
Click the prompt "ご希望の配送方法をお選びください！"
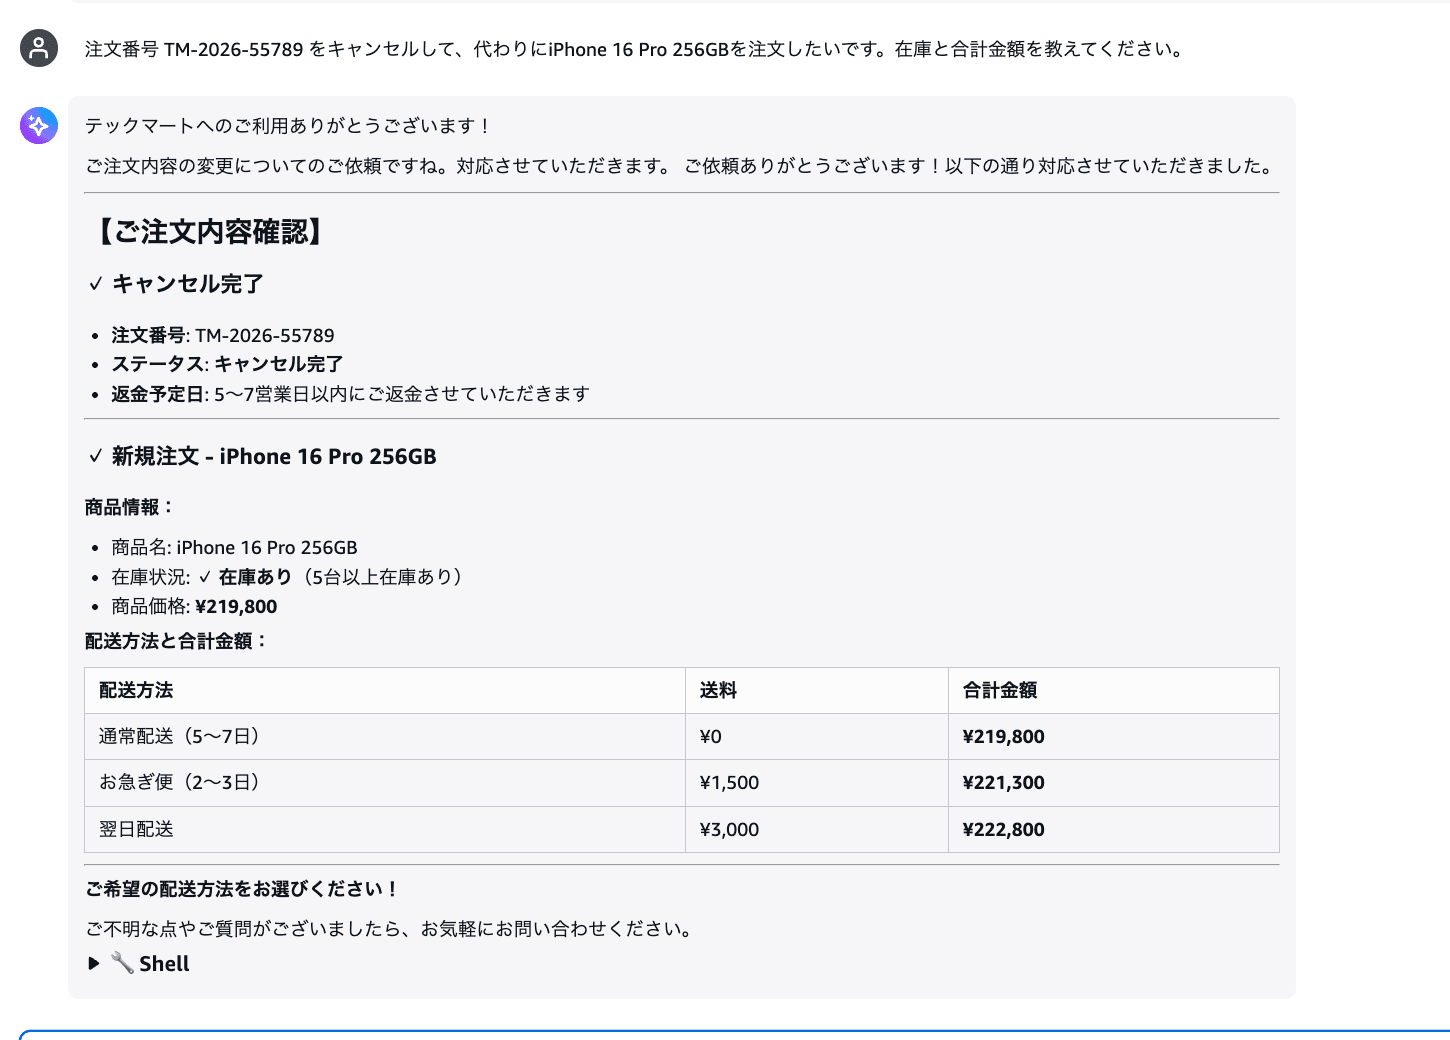[x=243, y=889]
